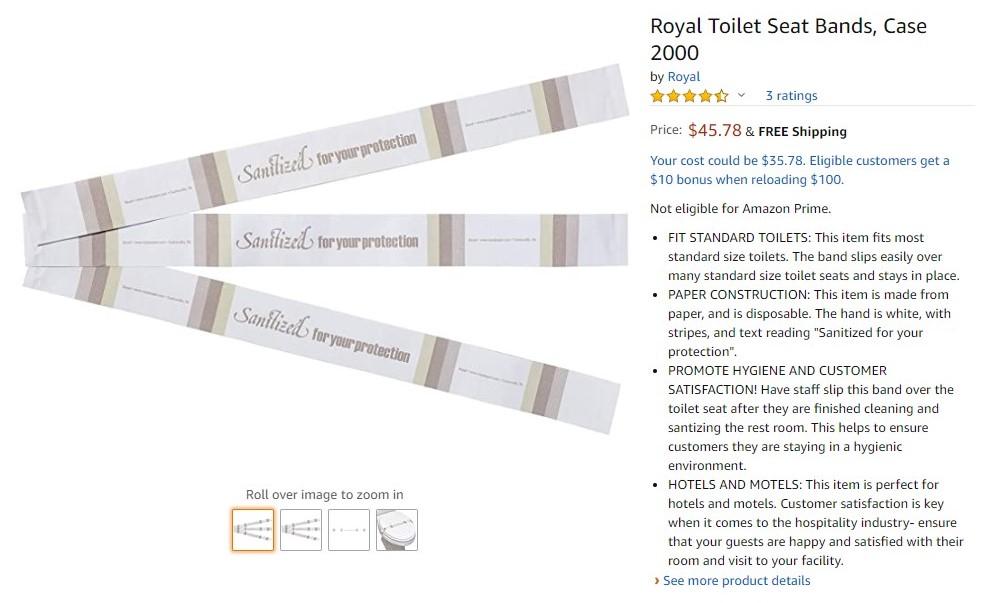Select the toilet seat thumbnail image
The height and width of the screenshot is (603, 993).
tap(397, 530)
